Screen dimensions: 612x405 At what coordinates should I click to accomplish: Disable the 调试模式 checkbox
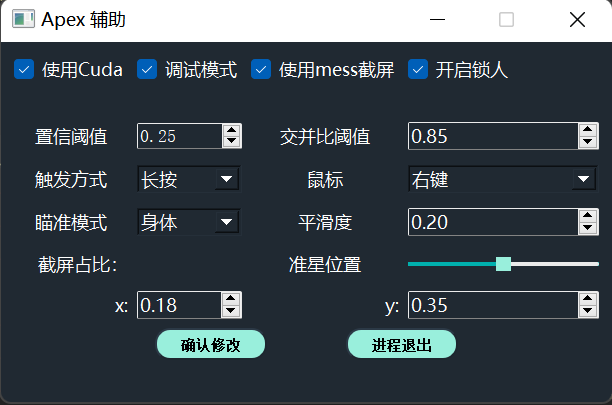[x=147, y=69]
